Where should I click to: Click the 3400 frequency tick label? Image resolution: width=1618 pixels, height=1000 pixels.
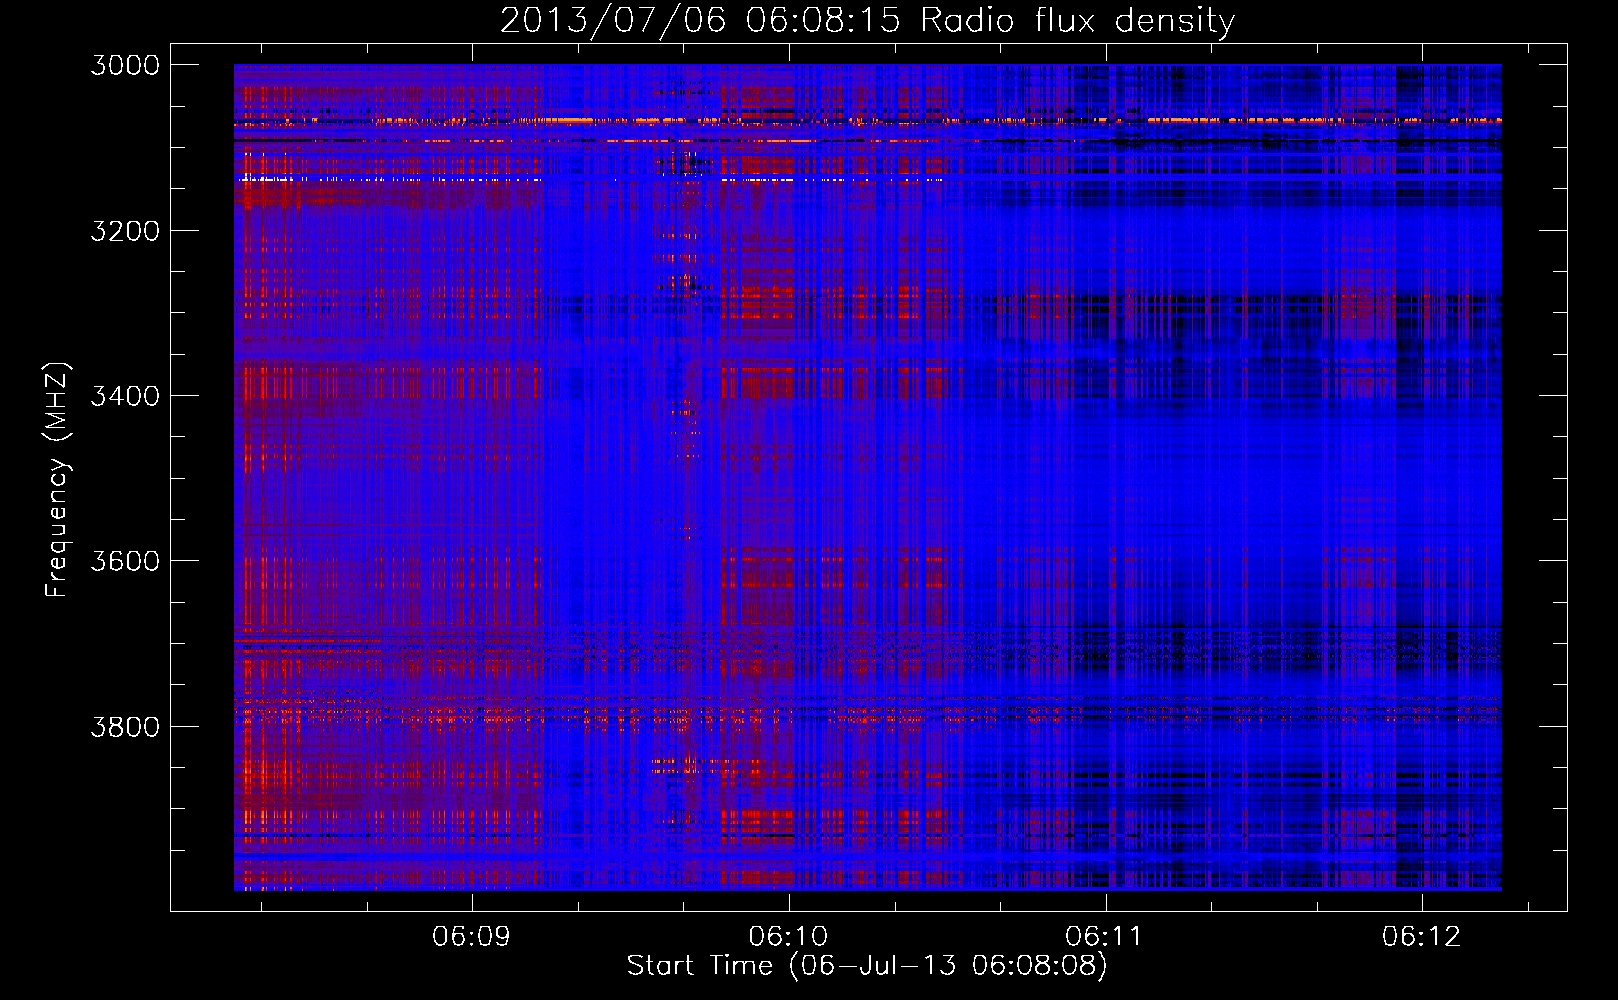pyautogui.click(x=125, y=396)
